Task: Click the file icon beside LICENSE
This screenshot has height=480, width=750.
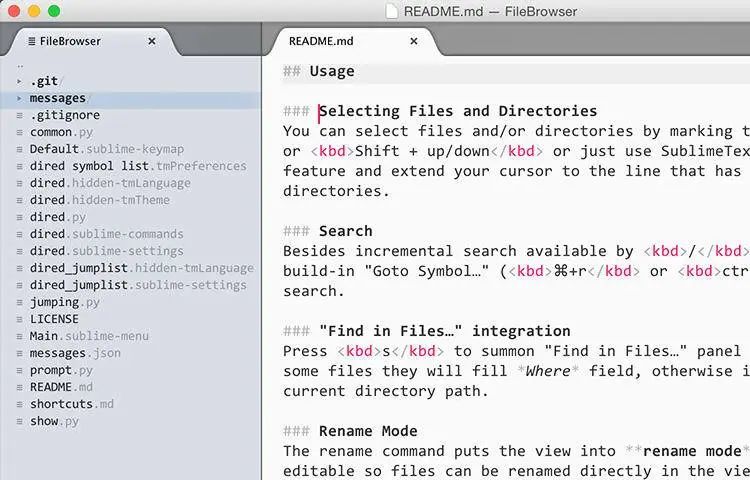Action: (x=19, y=319)
